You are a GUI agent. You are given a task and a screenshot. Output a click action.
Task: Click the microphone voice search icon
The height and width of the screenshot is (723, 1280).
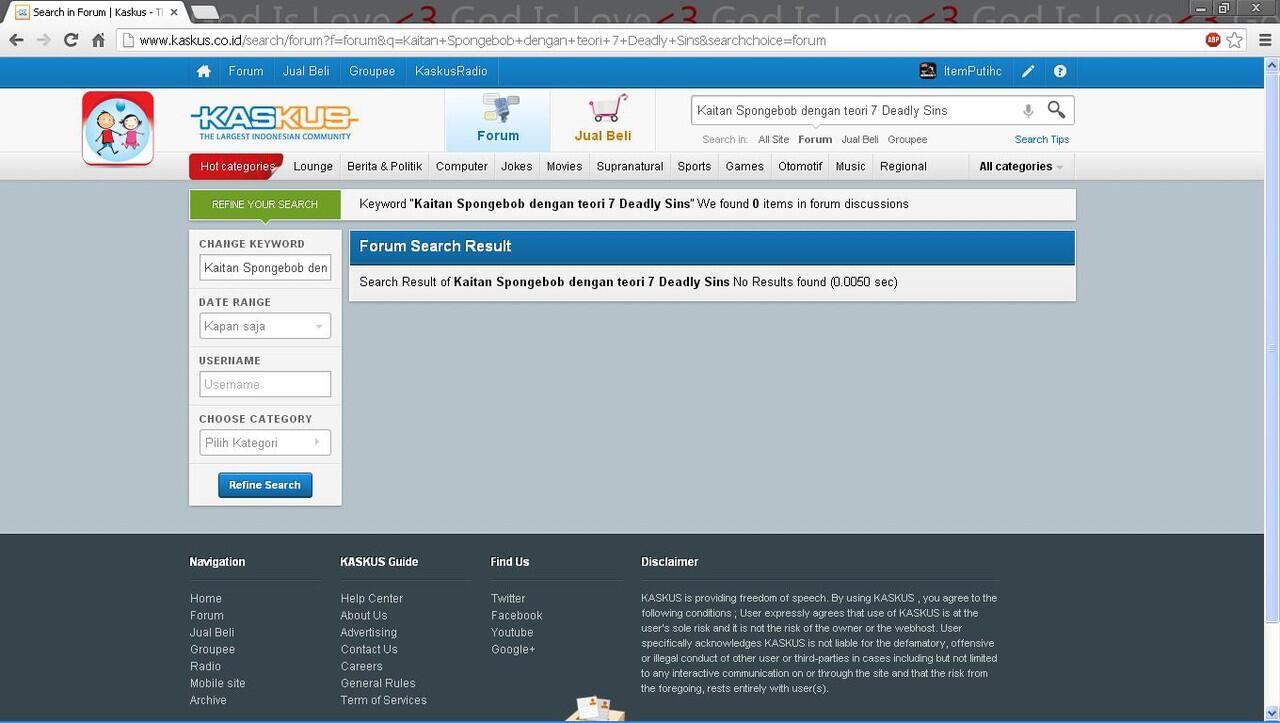1028,110
